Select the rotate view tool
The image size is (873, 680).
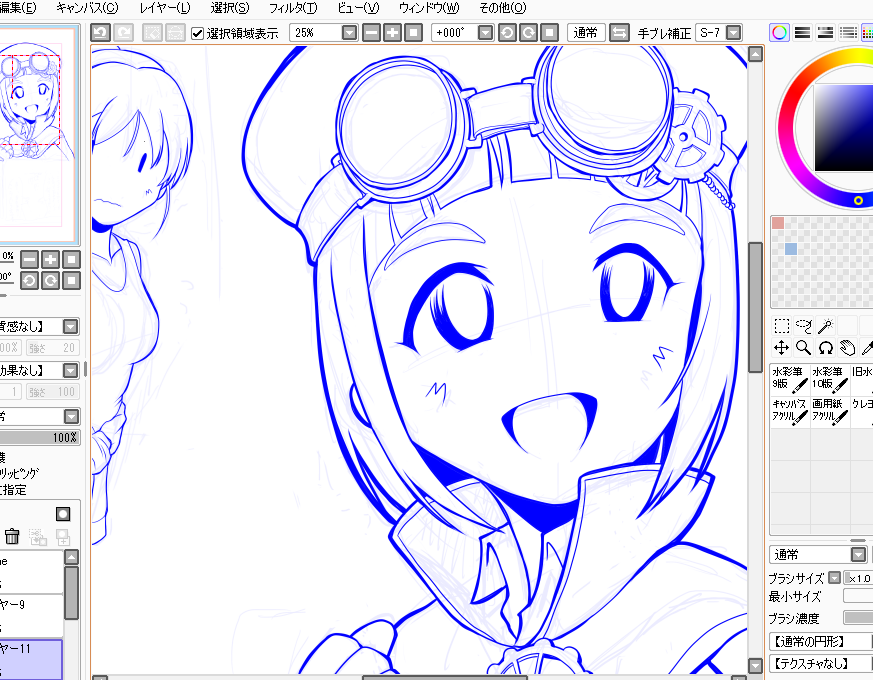tap(825, 348)
